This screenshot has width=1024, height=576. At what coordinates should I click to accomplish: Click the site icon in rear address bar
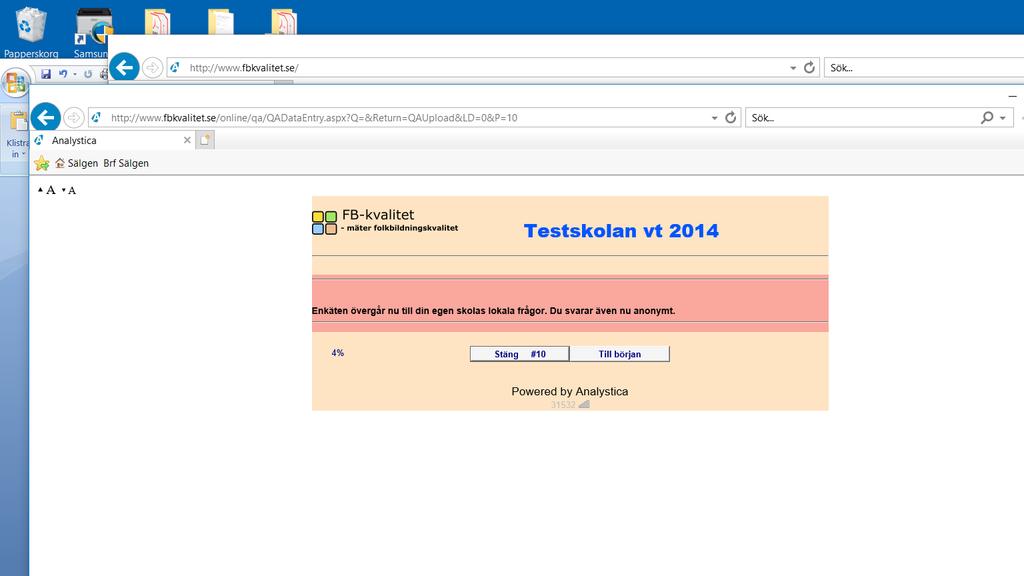pyautogui.click(x=175, y=67)
